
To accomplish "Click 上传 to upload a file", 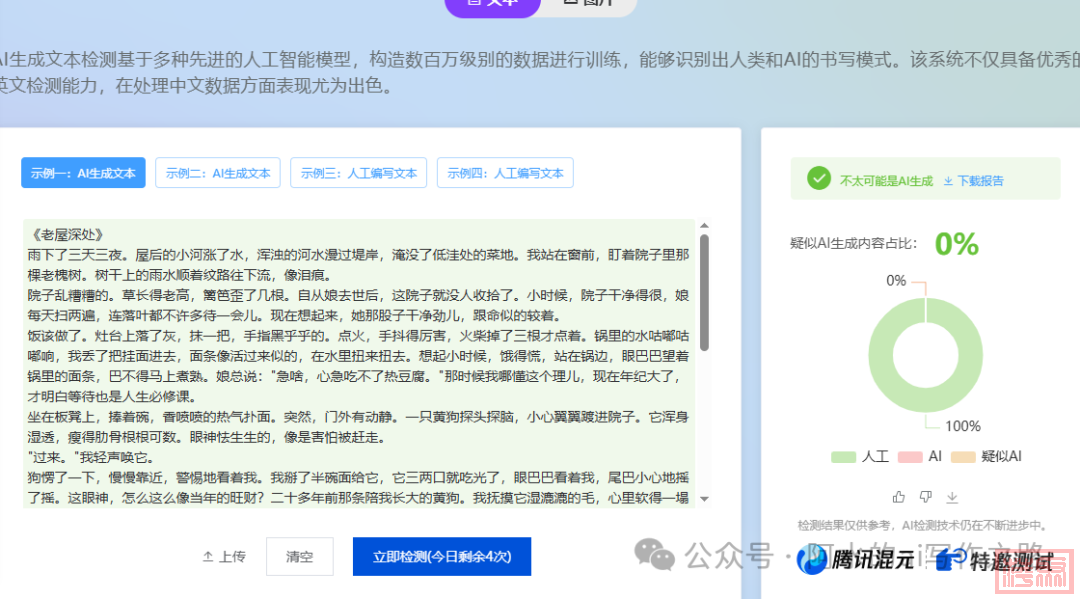I will tap(224, 556).
